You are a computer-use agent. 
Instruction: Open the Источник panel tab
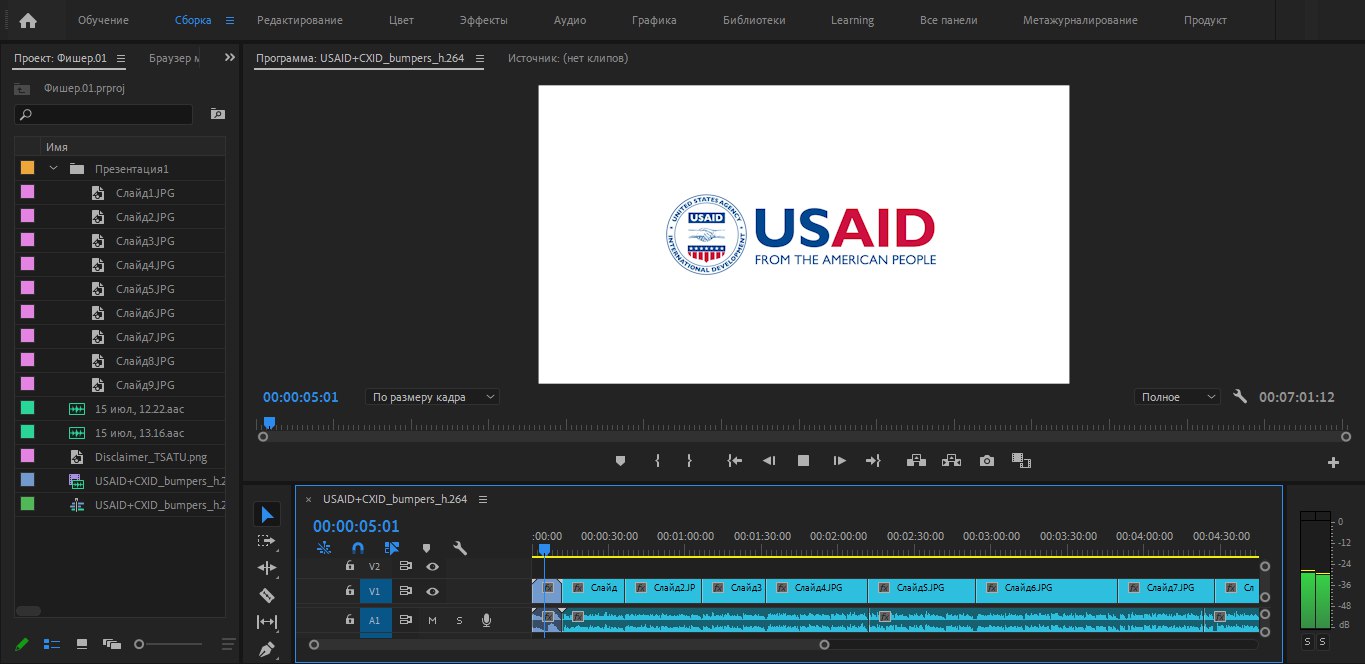pyautogui.click(x=567, y=58)
